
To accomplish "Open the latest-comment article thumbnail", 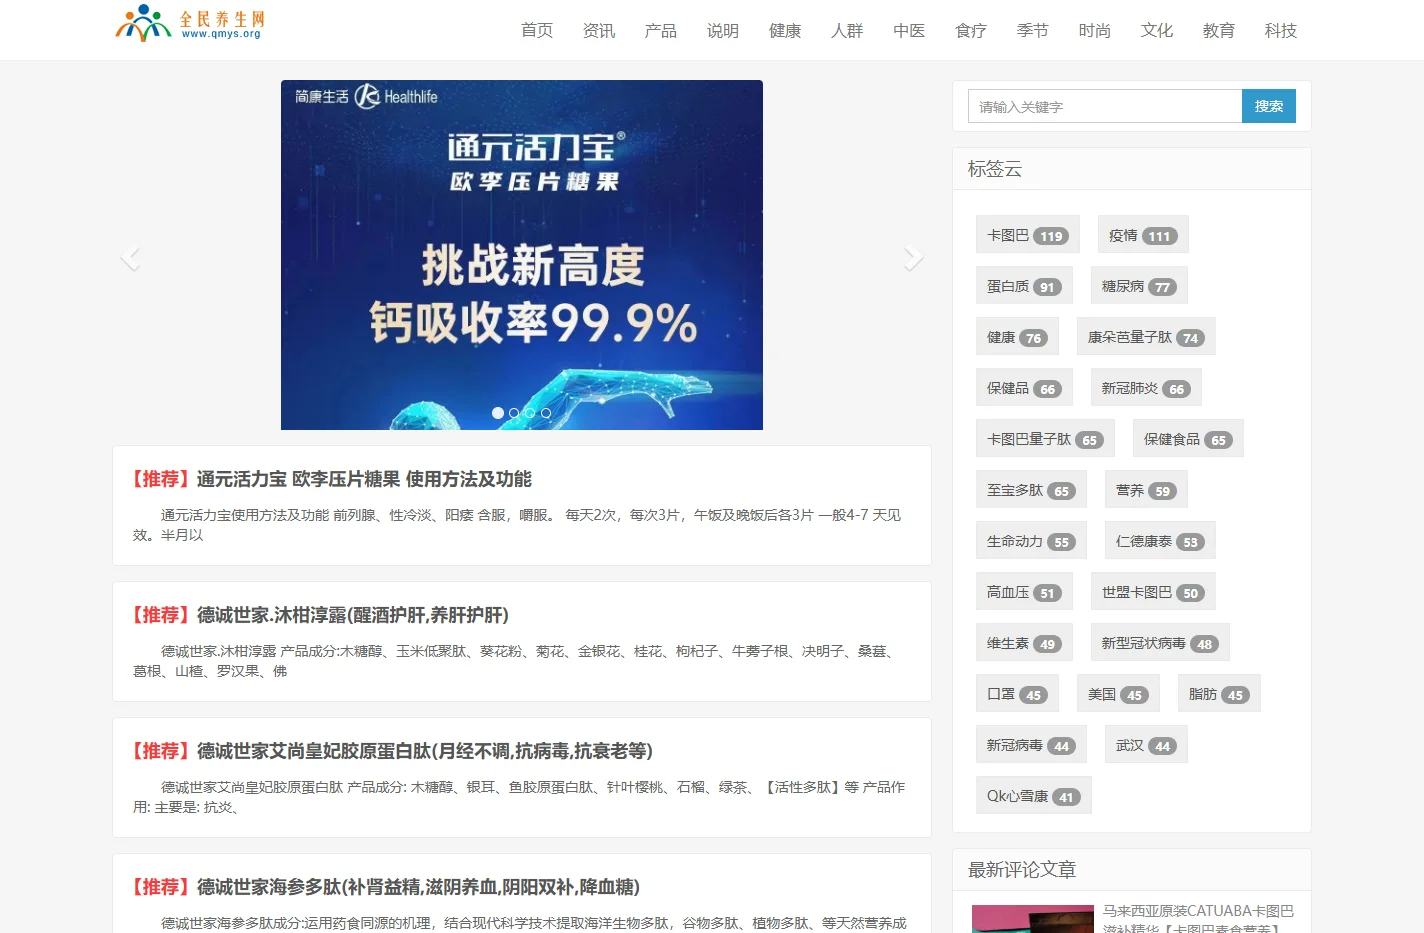I will click(1033, 919).
